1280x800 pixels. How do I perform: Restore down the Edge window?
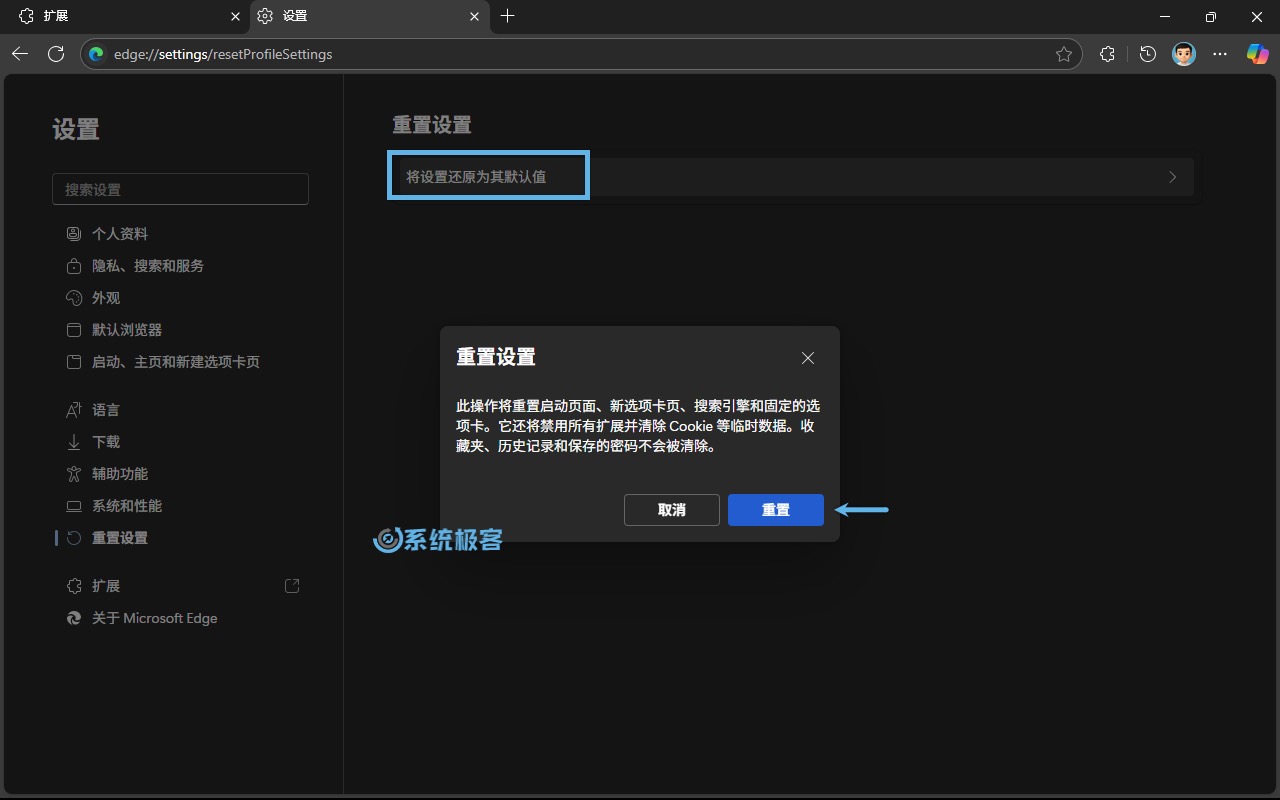1210,16
